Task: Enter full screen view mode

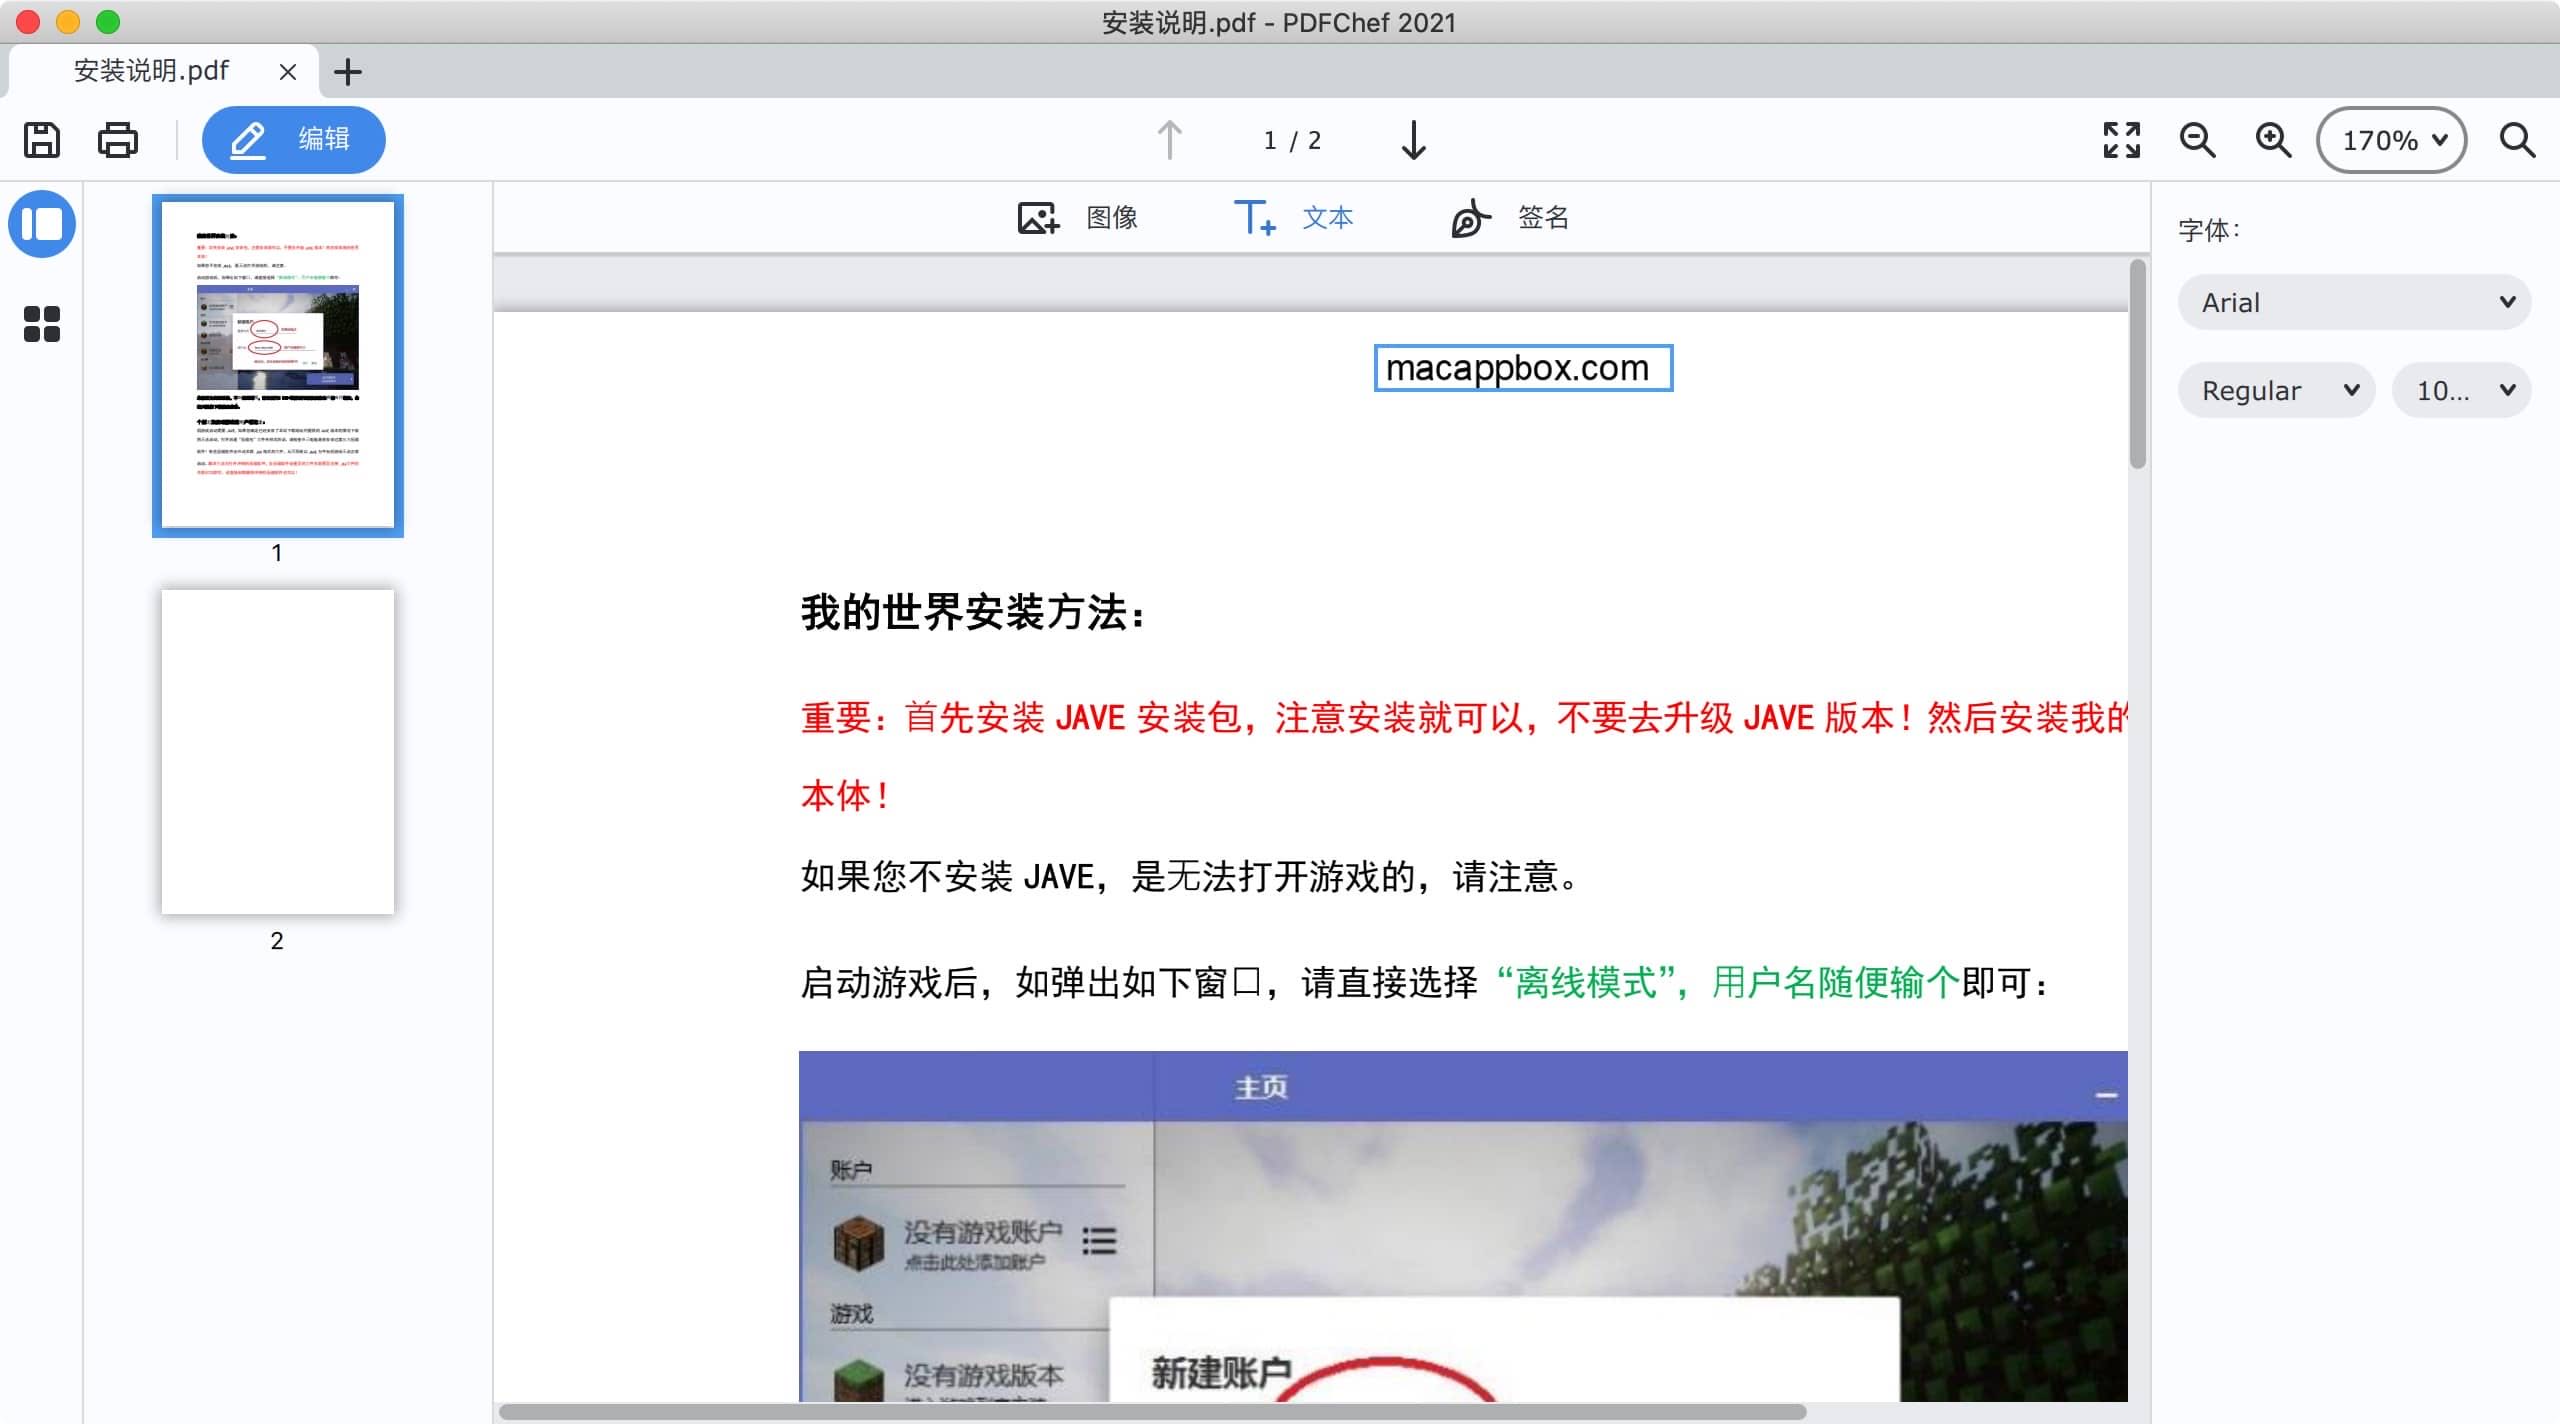Action: tap(2121, 140)
